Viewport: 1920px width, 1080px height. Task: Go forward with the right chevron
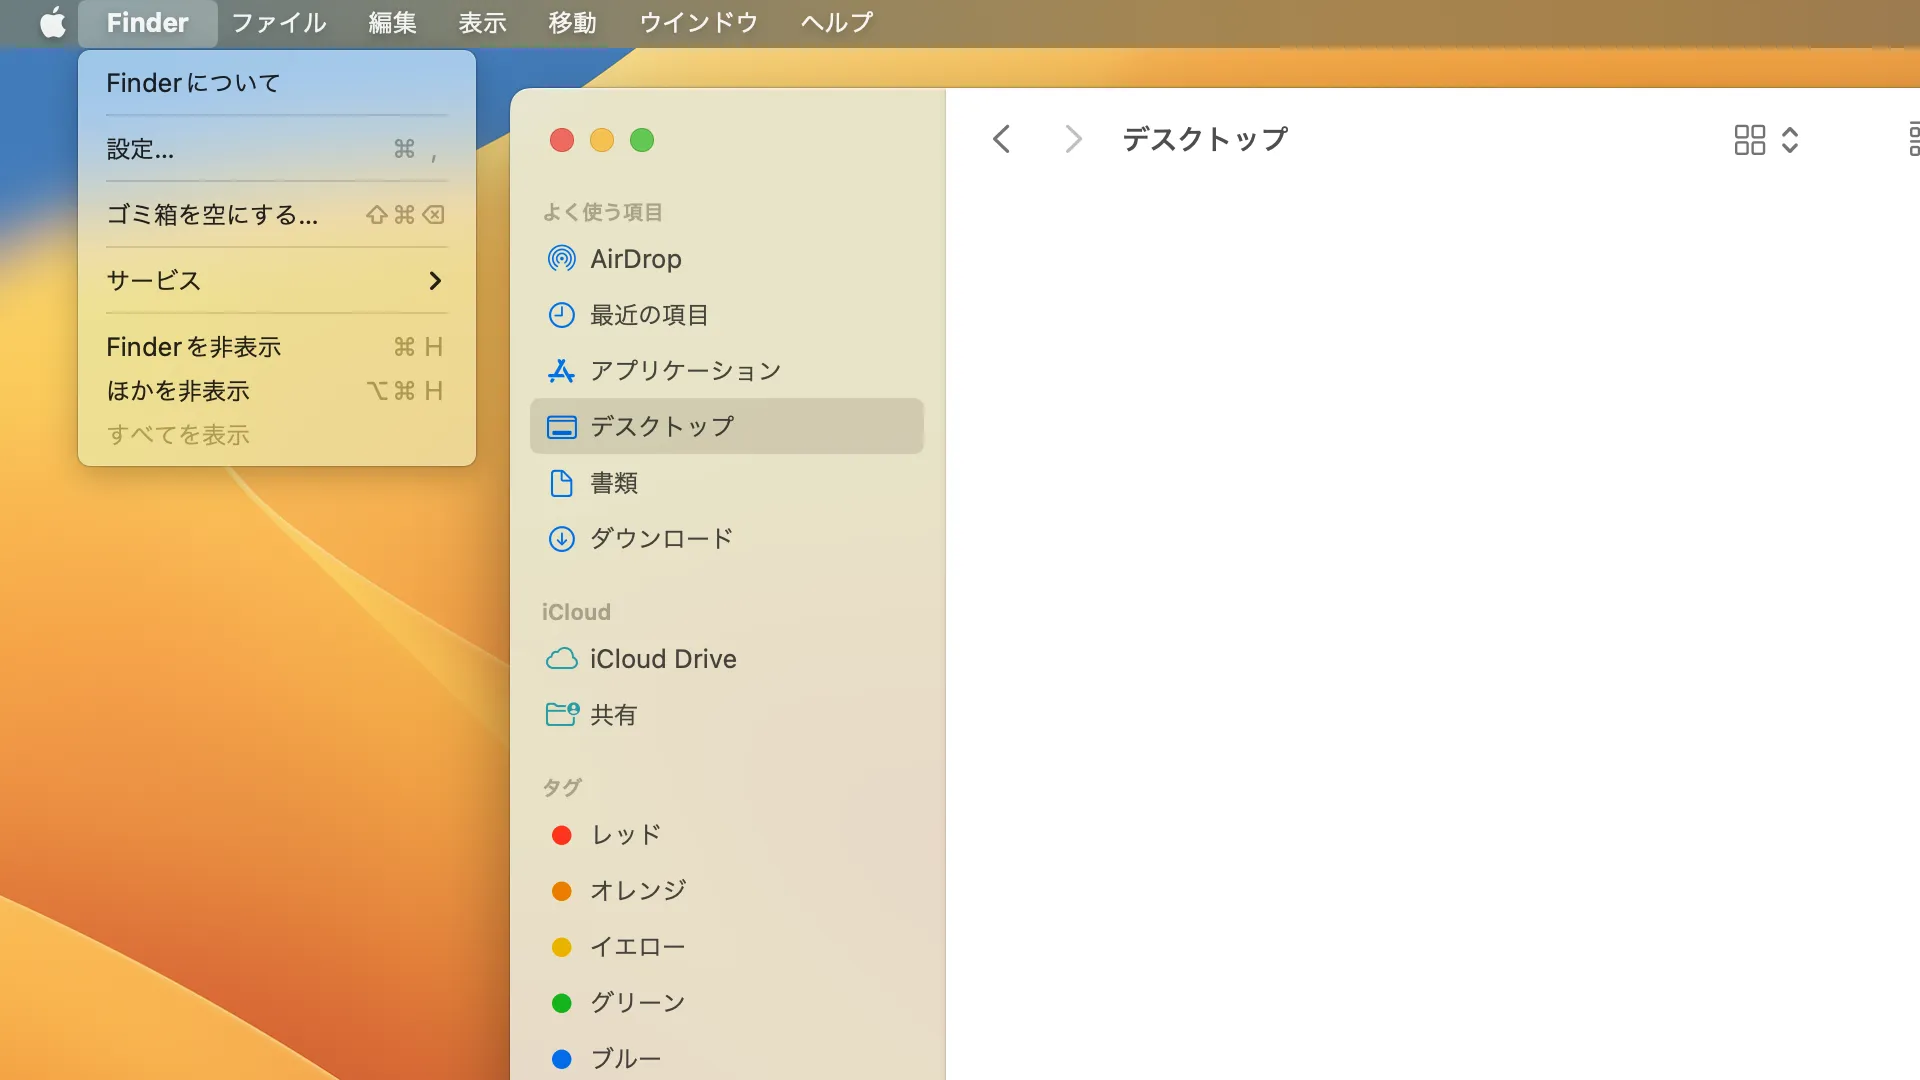[x=1073, y=139]
